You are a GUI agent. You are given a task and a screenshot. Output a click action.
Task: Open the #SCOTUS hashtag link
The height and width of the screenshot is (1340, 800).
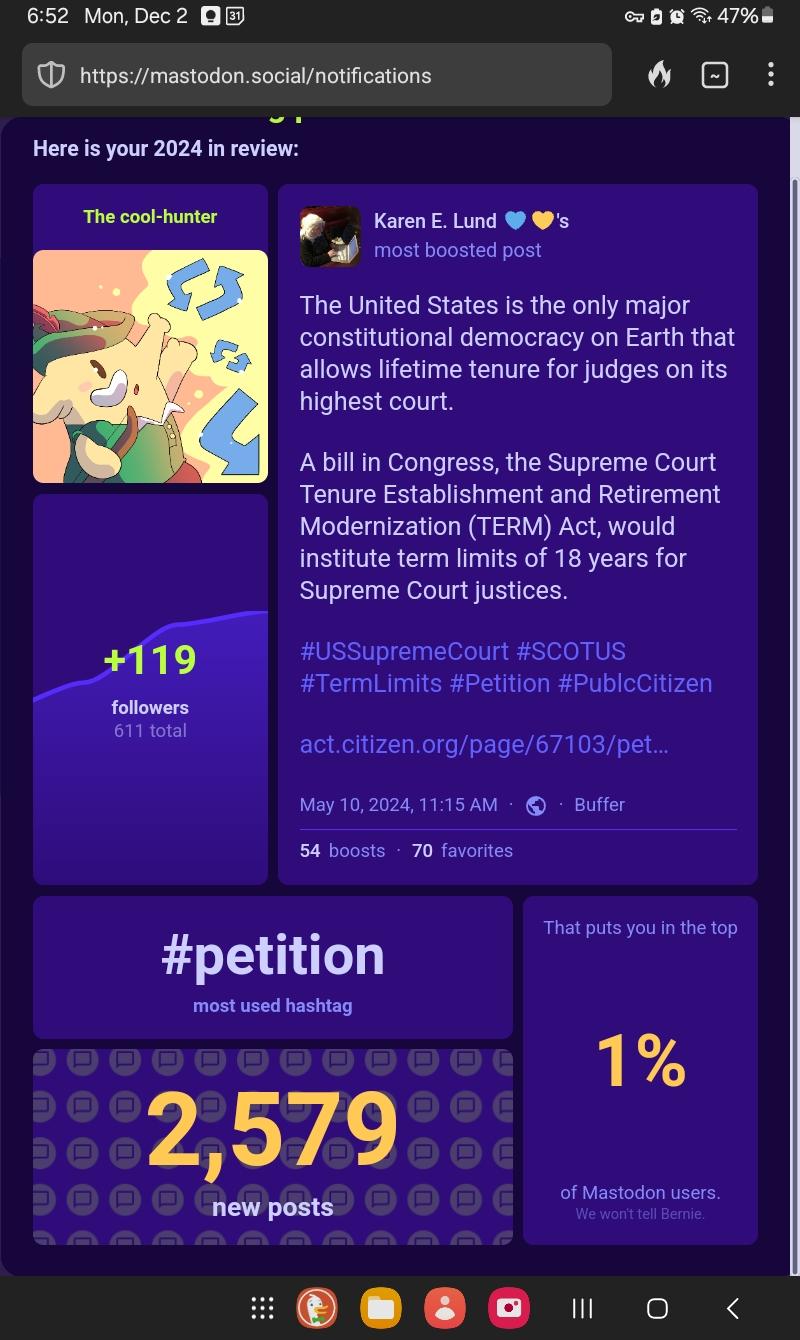(x=571, y=652)
